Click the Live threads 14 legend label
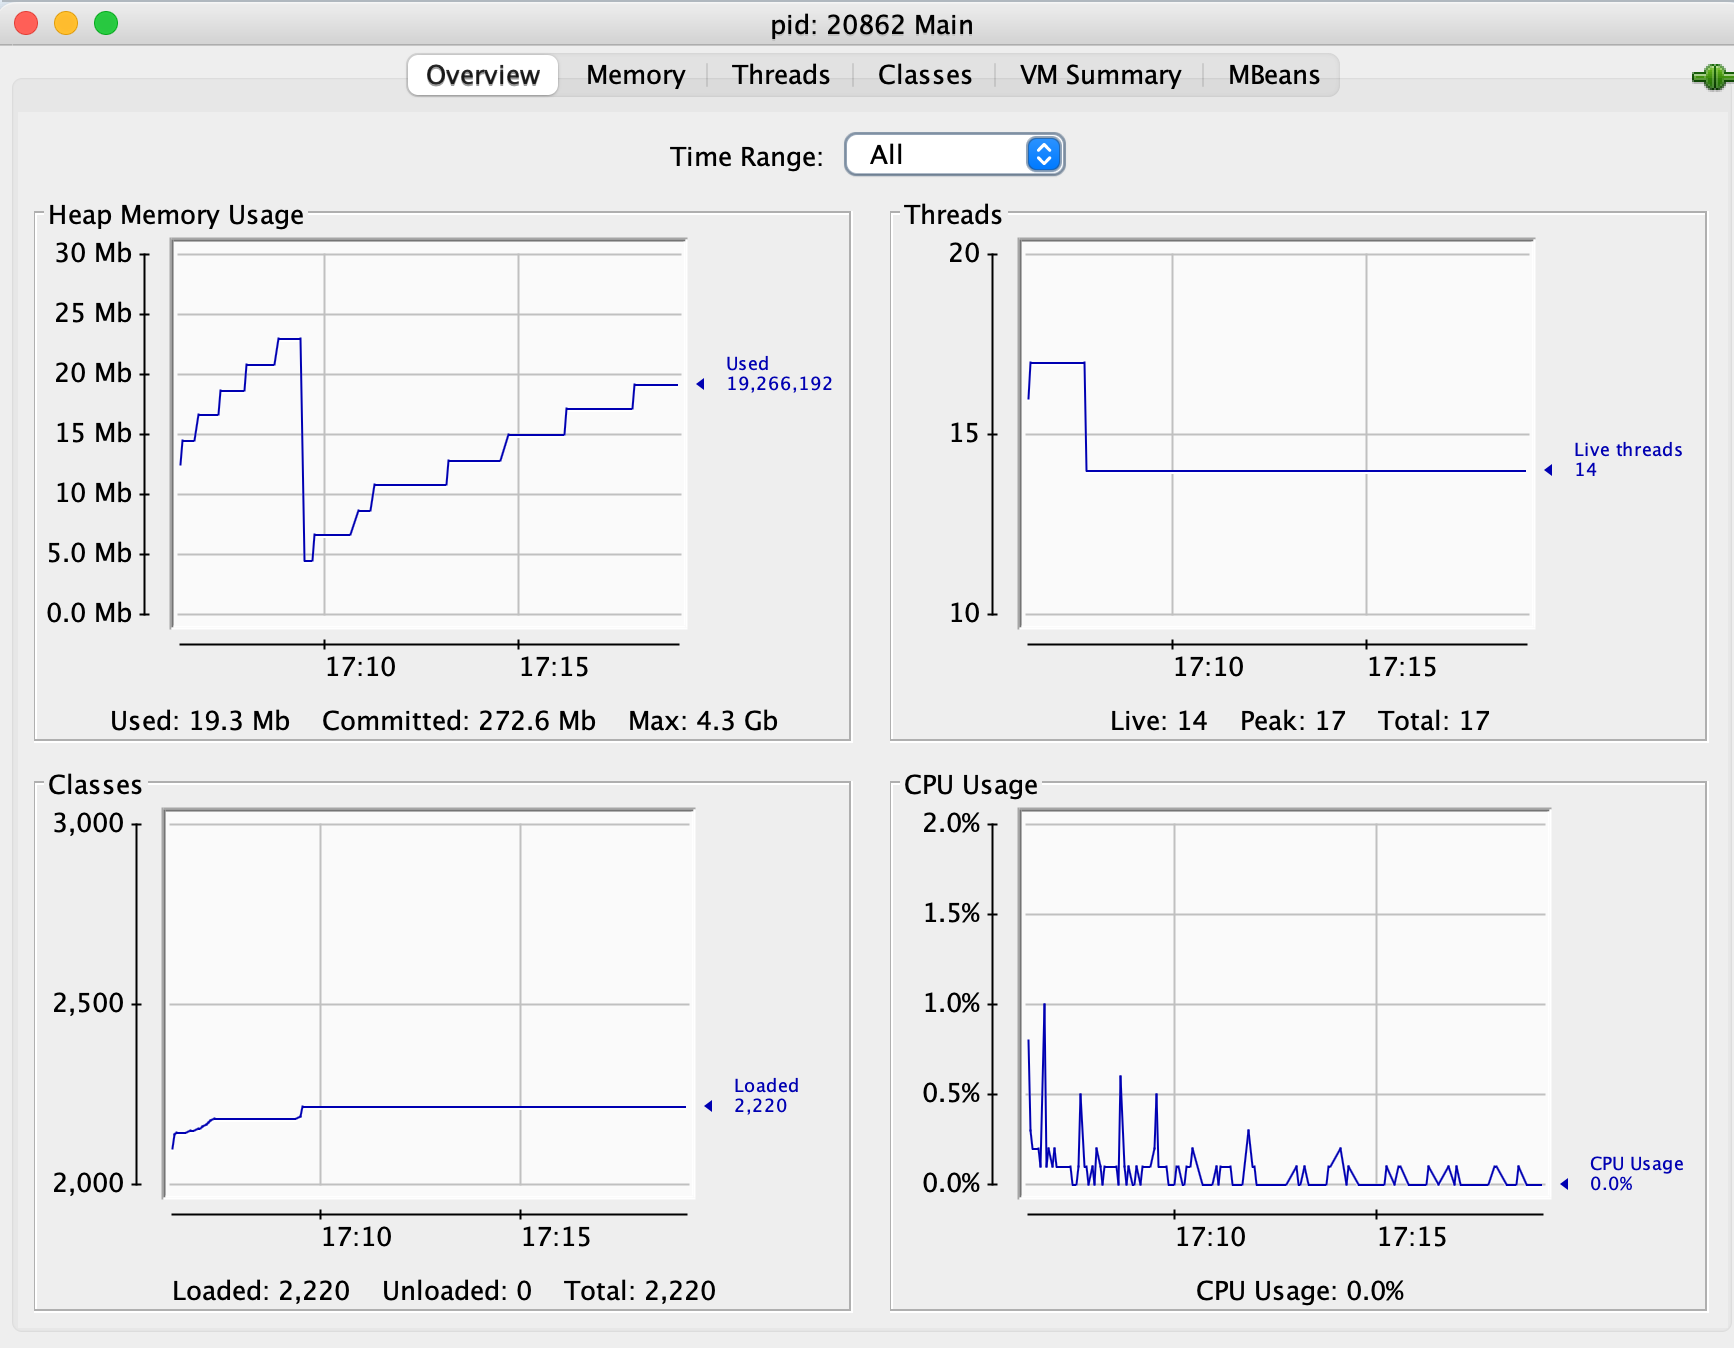1734x1348 pixels. coord(1627,460)
